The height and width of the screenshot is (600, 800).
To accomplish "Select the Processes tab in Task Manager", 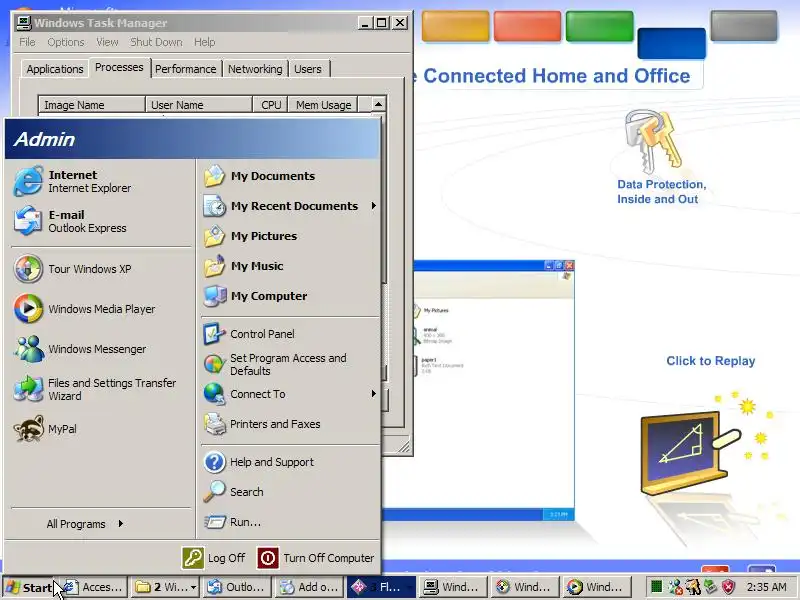I will (119, 67).
